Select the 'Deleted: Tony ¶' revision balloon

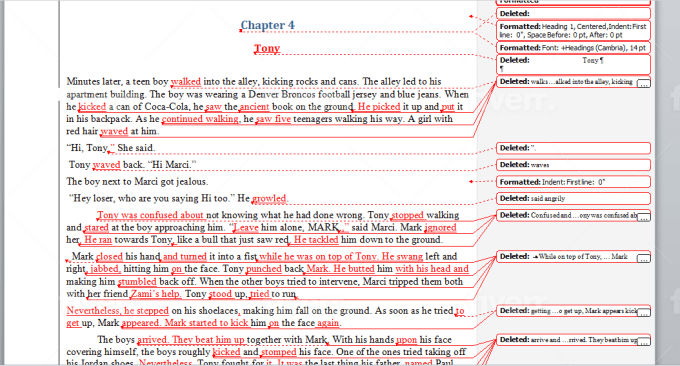point(573,64)
